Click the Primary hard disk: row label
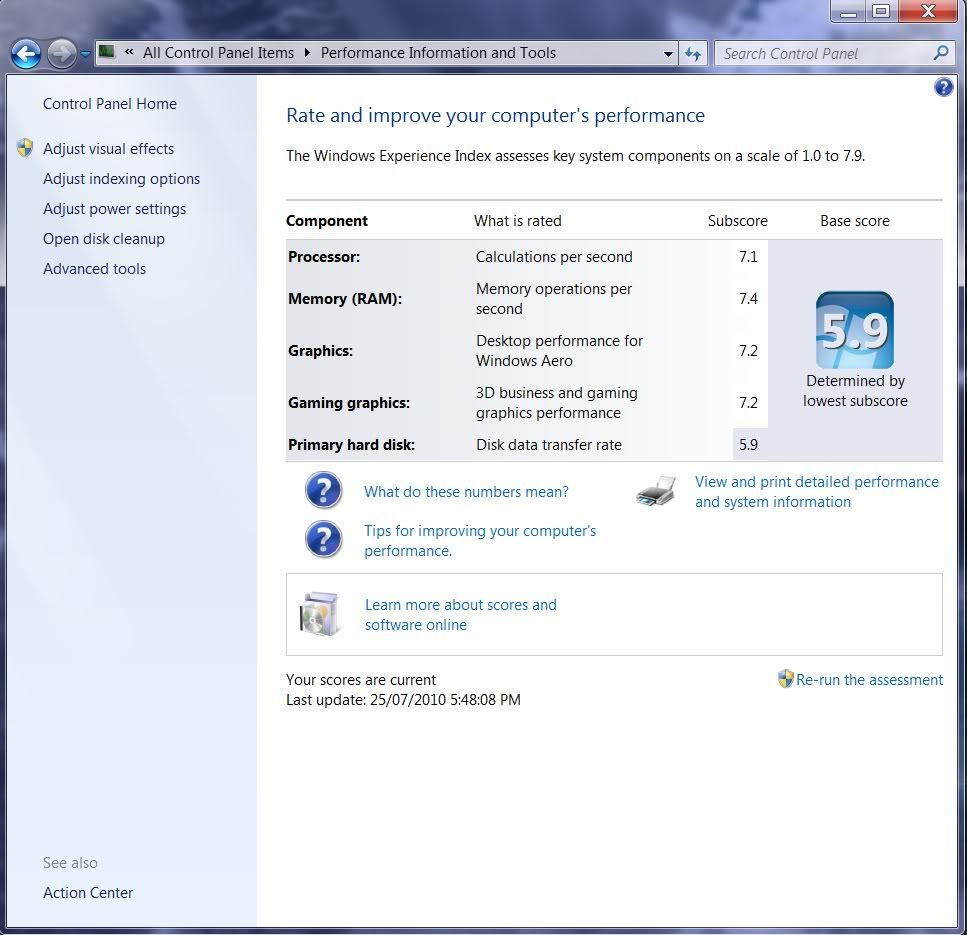Viewport: 967px width, 935px height. click(x=352, y=445)
